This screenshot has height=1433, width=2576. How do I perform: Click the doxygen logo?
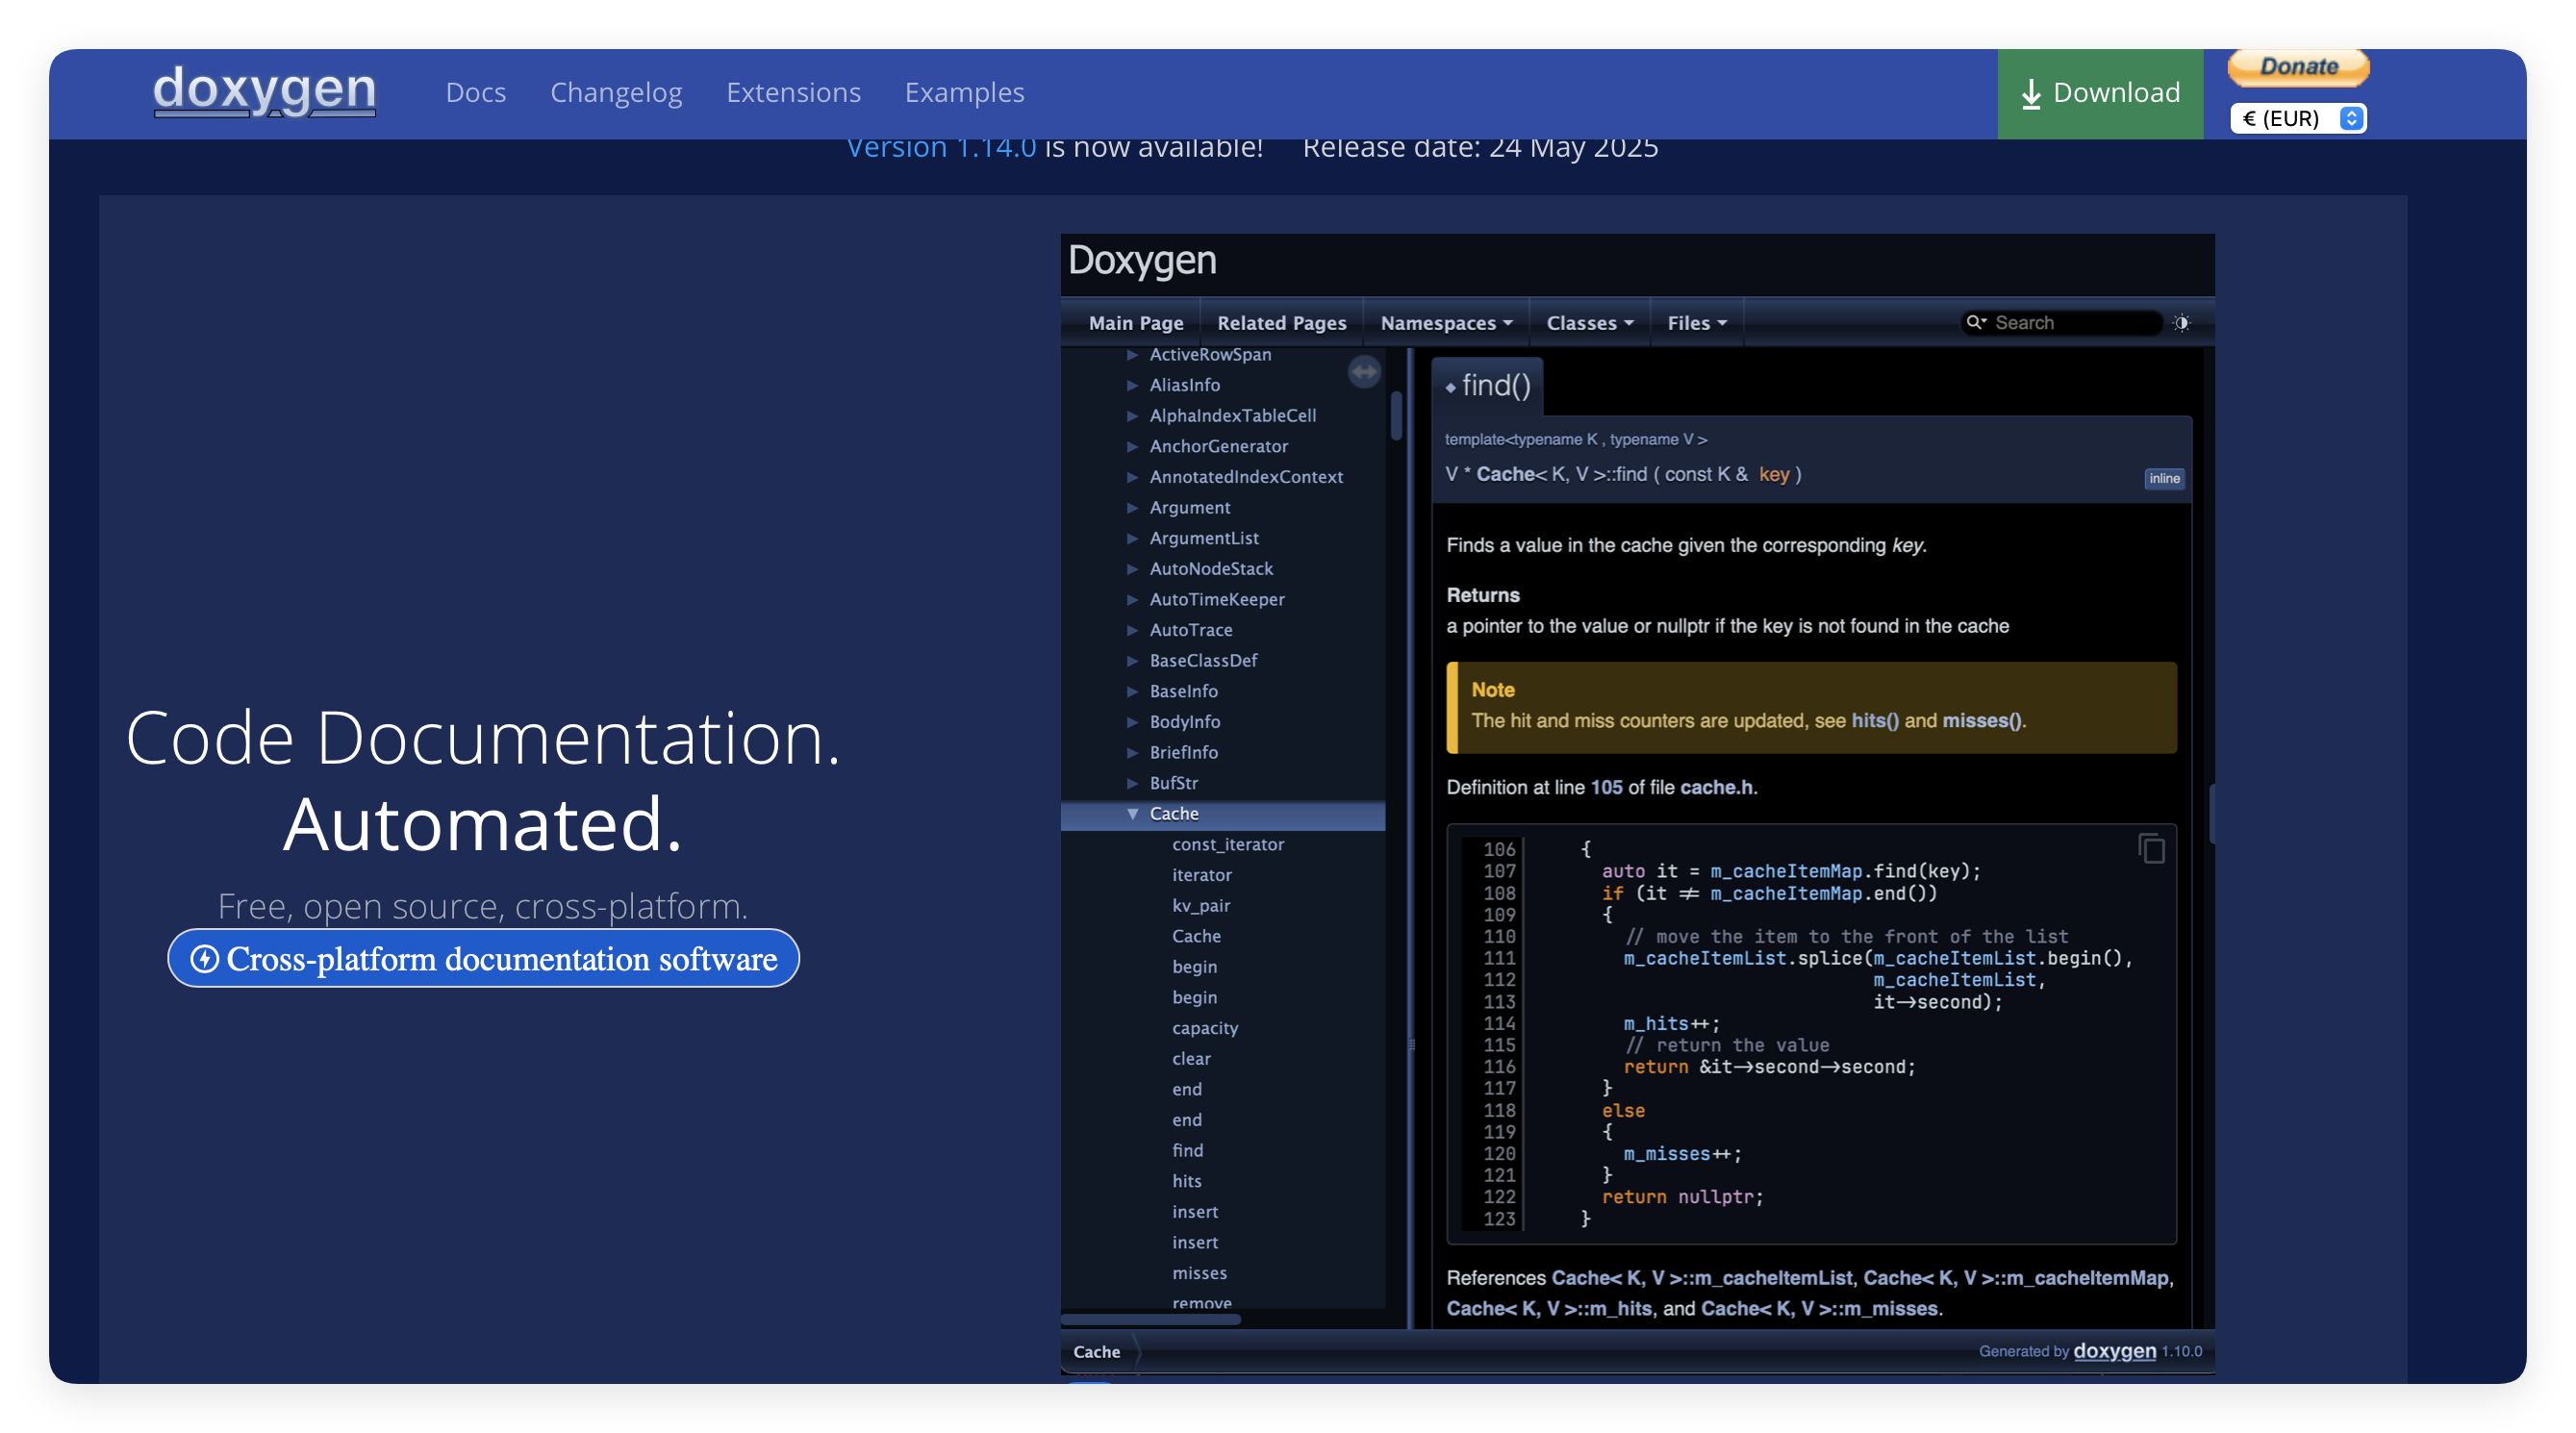click(x=264, y=91)
